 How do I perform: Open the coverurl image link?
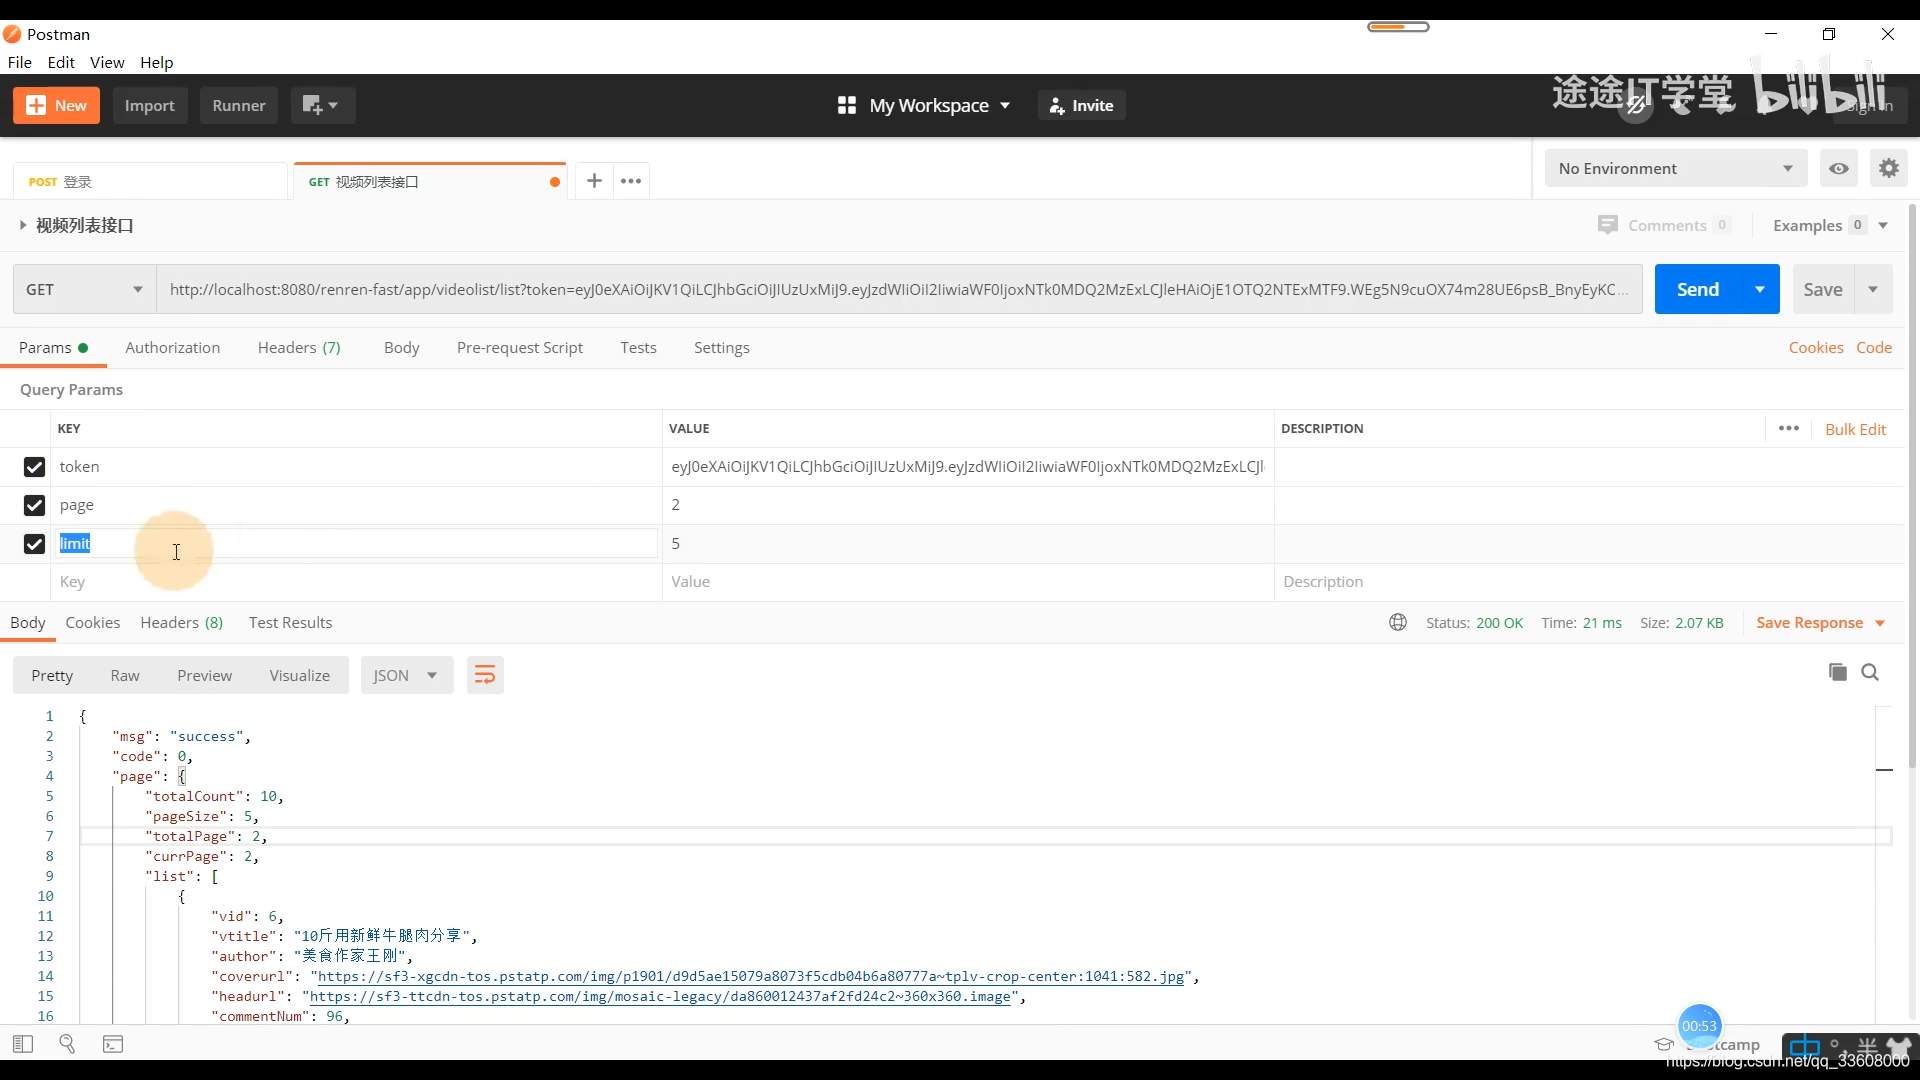point(751,976)
